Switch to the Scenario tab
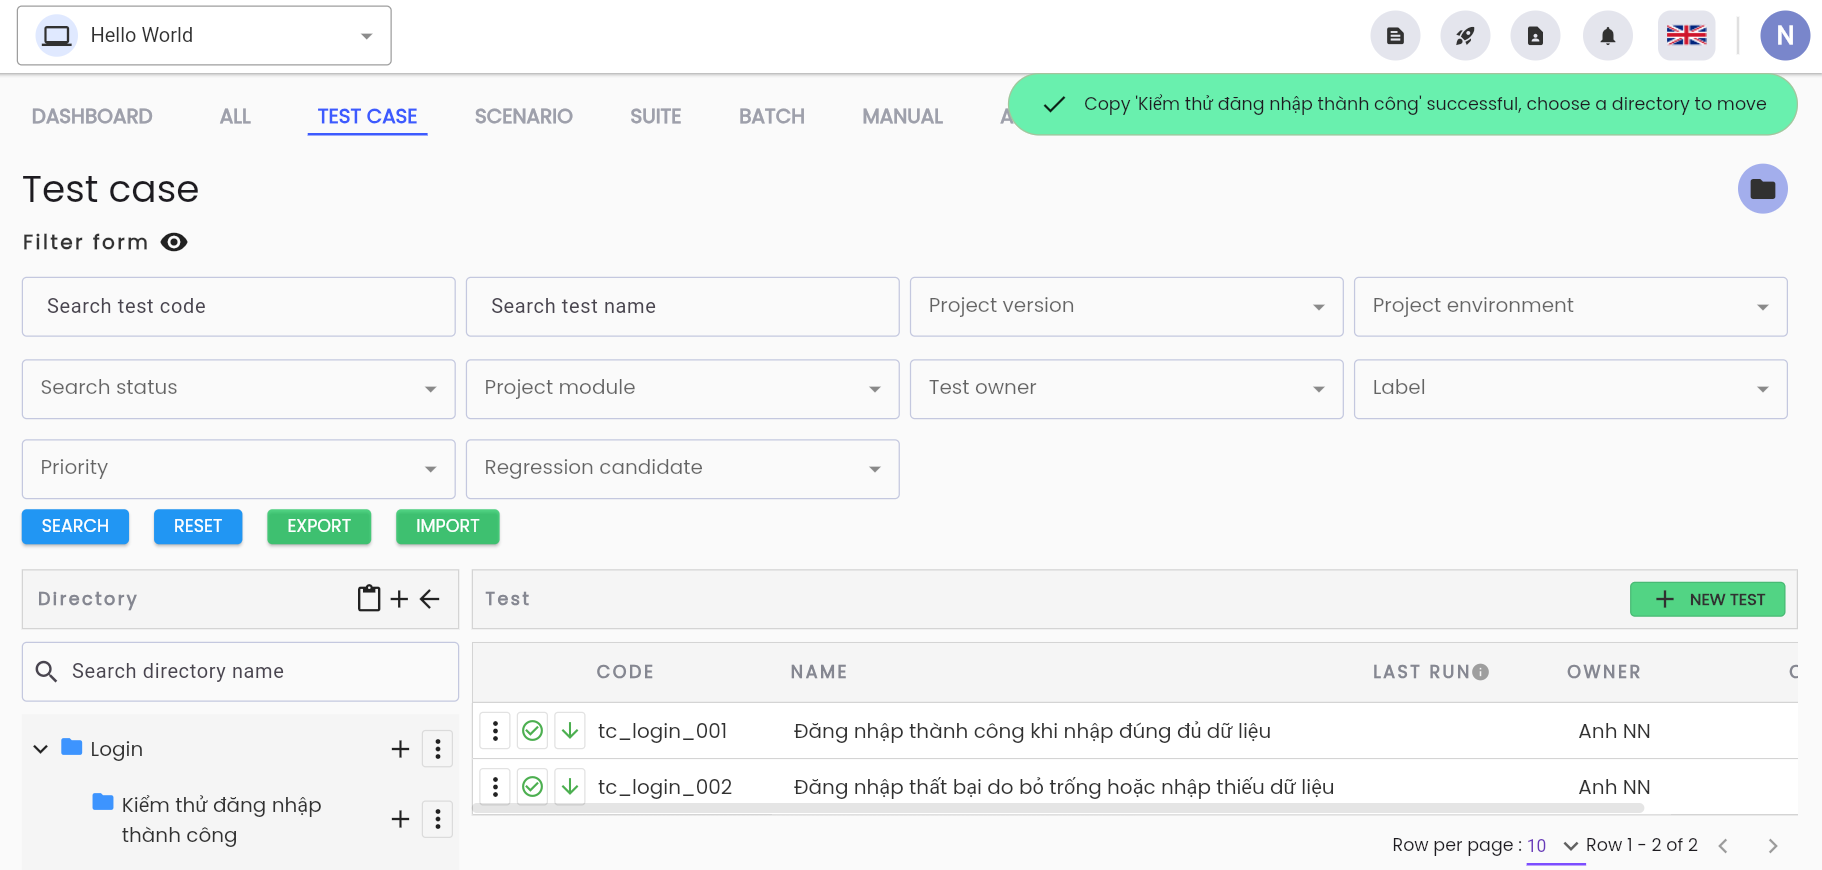This screenshot has height=870, width=1822. pos(524,116)
